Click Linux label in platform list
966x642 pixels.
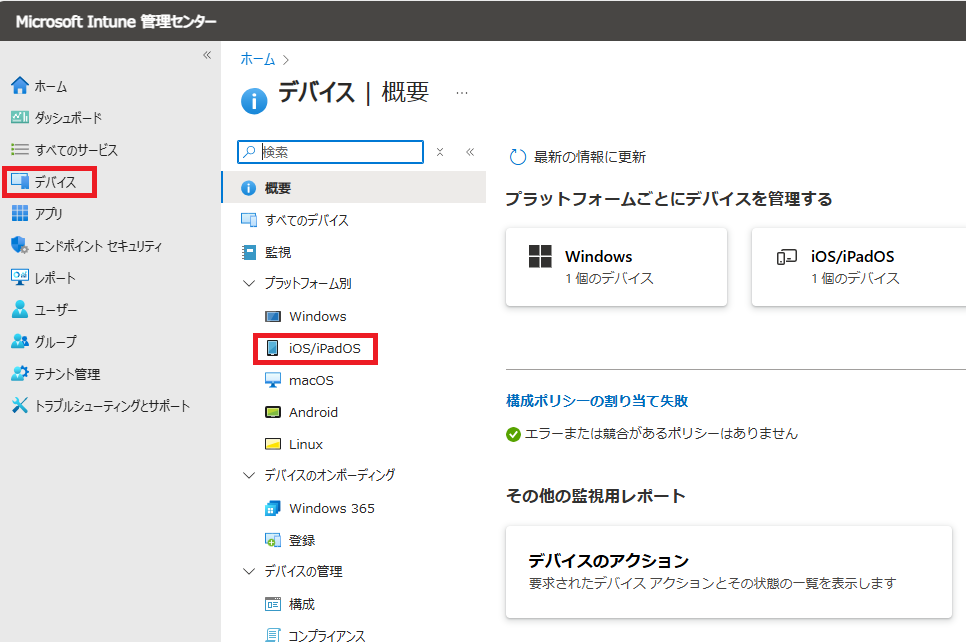pyautogui.click(x=306, y=444)
